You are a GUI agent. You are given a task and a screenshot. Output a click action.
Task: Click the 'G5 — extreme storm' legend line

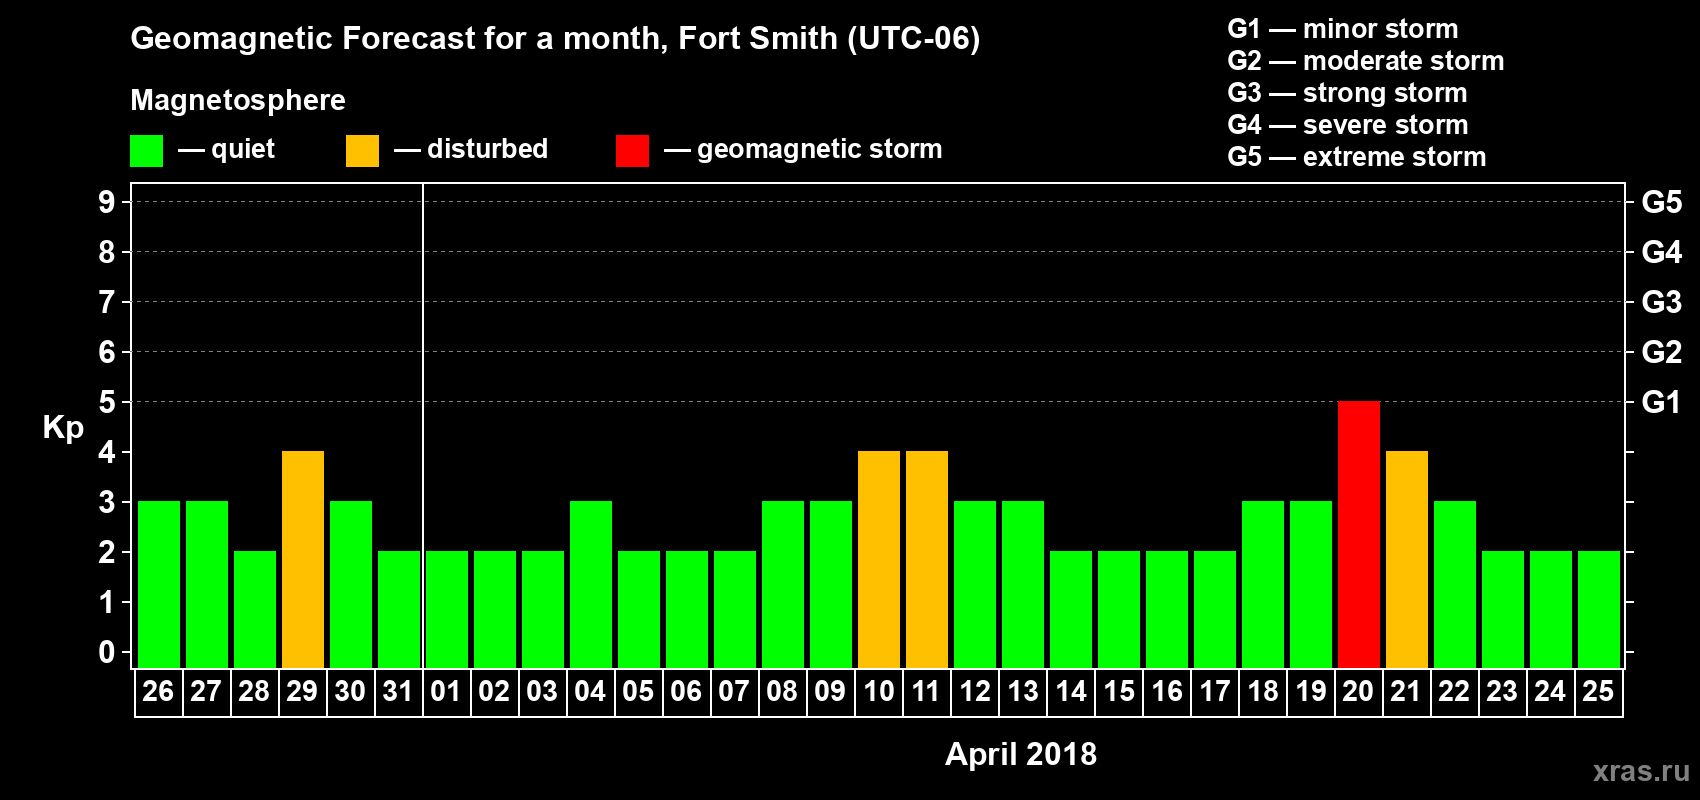(x=1357, y=157)
